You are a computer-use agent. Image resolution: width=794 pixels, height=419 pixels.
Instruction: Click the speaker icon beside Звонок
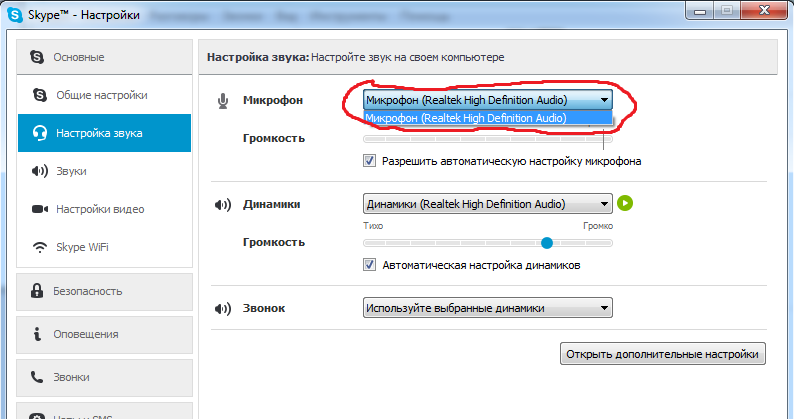click(223, 309)
